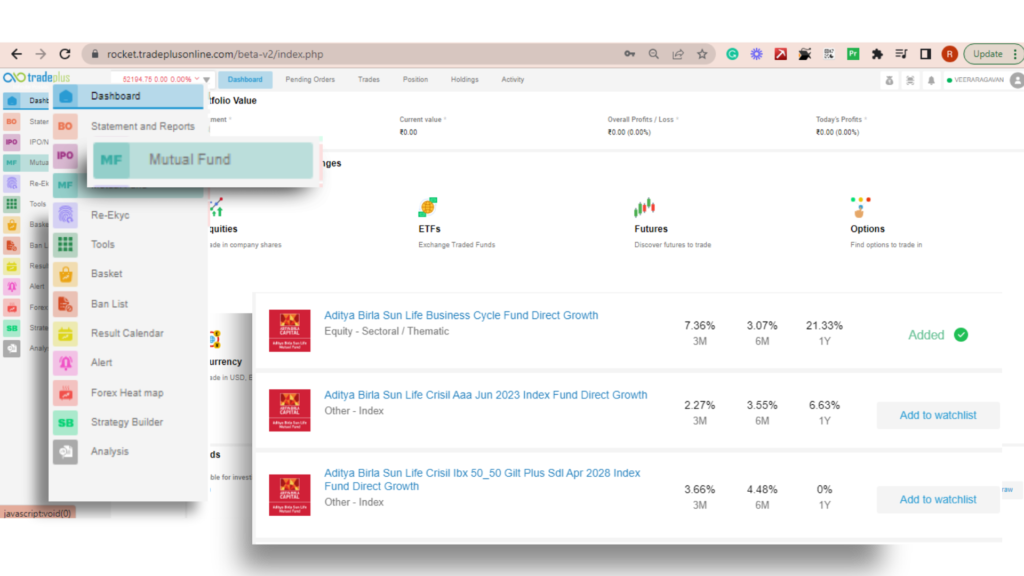Select the Alert bell icon in the menu

[x=64, y=362]
